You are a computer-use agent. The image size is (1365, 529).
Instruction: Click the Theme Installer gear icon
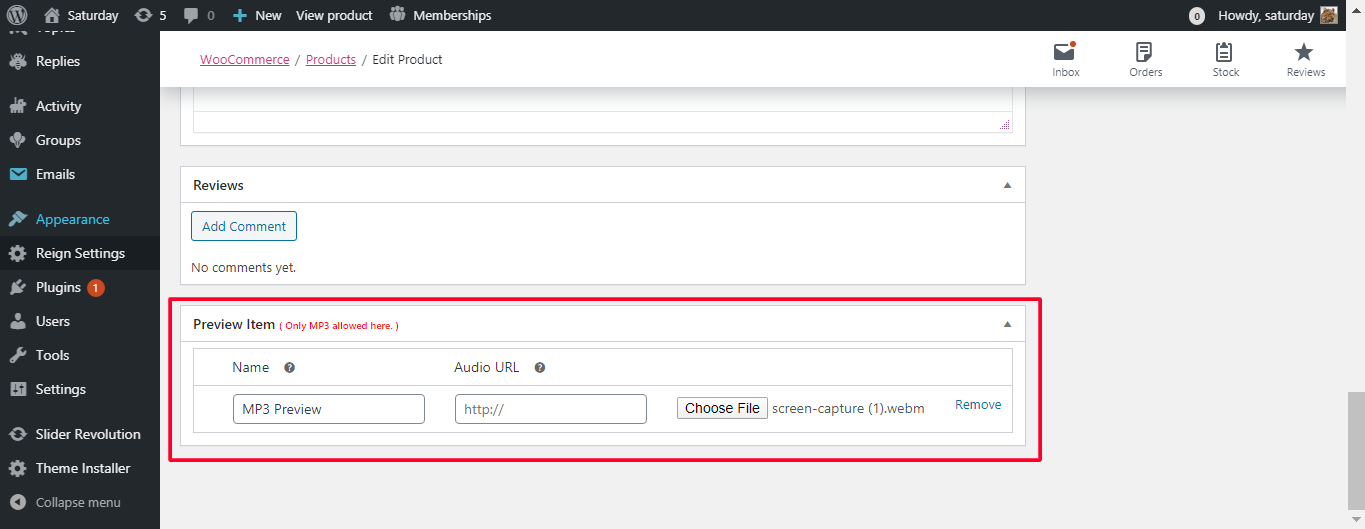(x=18, y=468)
